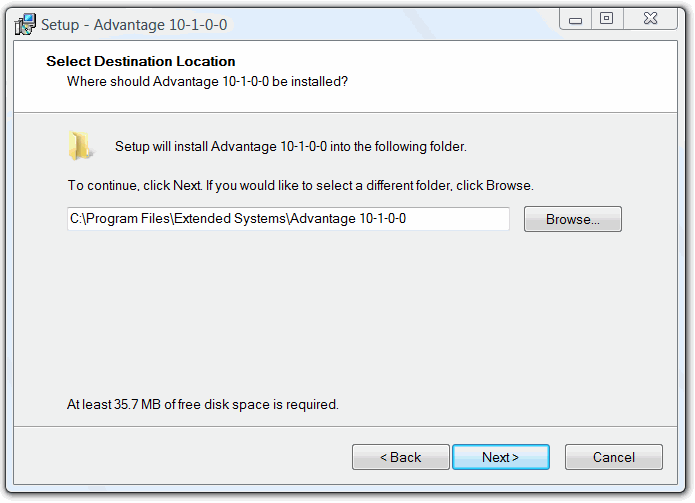695x503 pixels.
Task: Click the empty title bar area left of Minimize
Action: (400, 22)
